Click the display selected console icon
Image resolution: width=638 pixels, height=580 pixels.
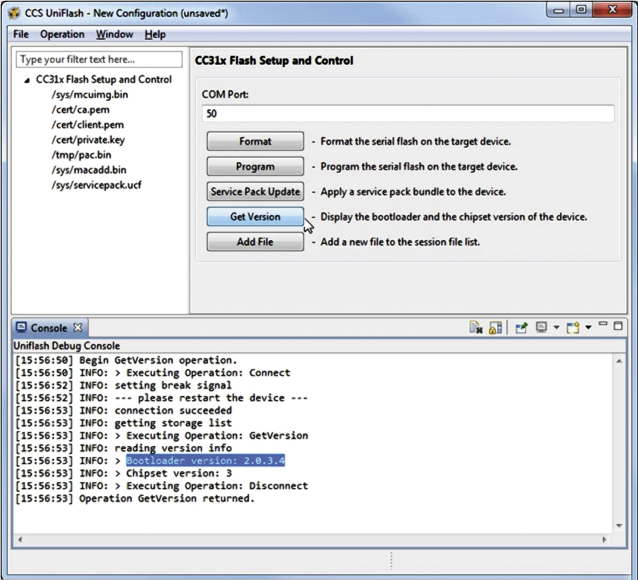point(541,327)
